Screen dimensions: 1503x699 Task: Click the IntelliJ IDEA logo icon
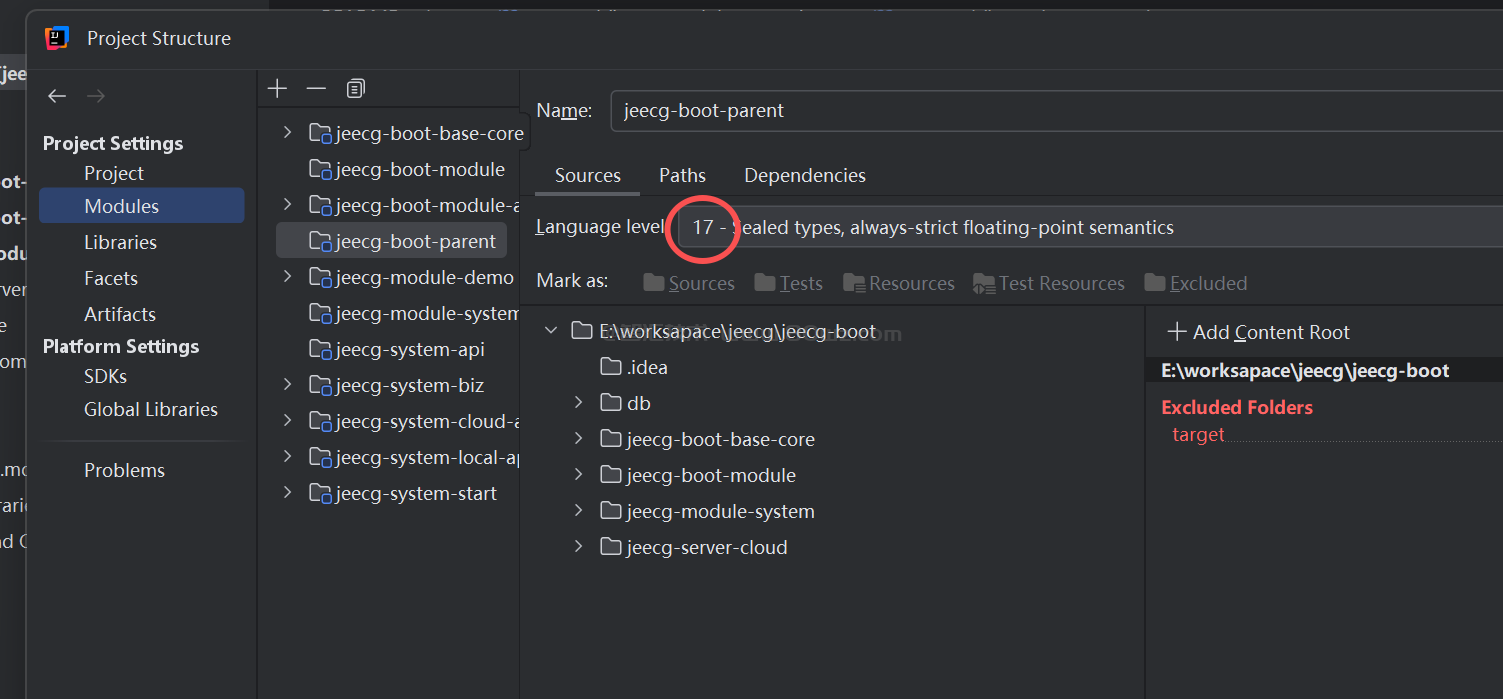click(x=57, y=38)
